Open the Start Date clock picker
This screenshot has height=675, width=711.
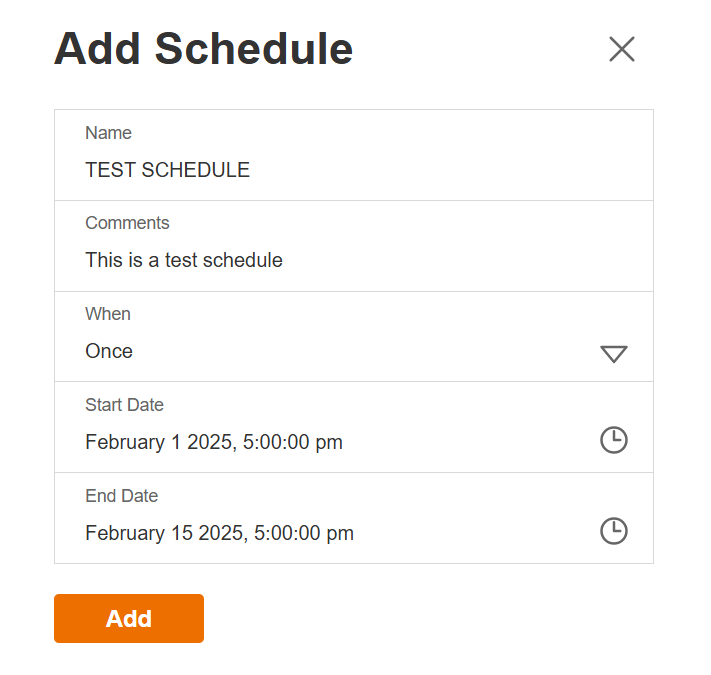(x=613, y=440)
